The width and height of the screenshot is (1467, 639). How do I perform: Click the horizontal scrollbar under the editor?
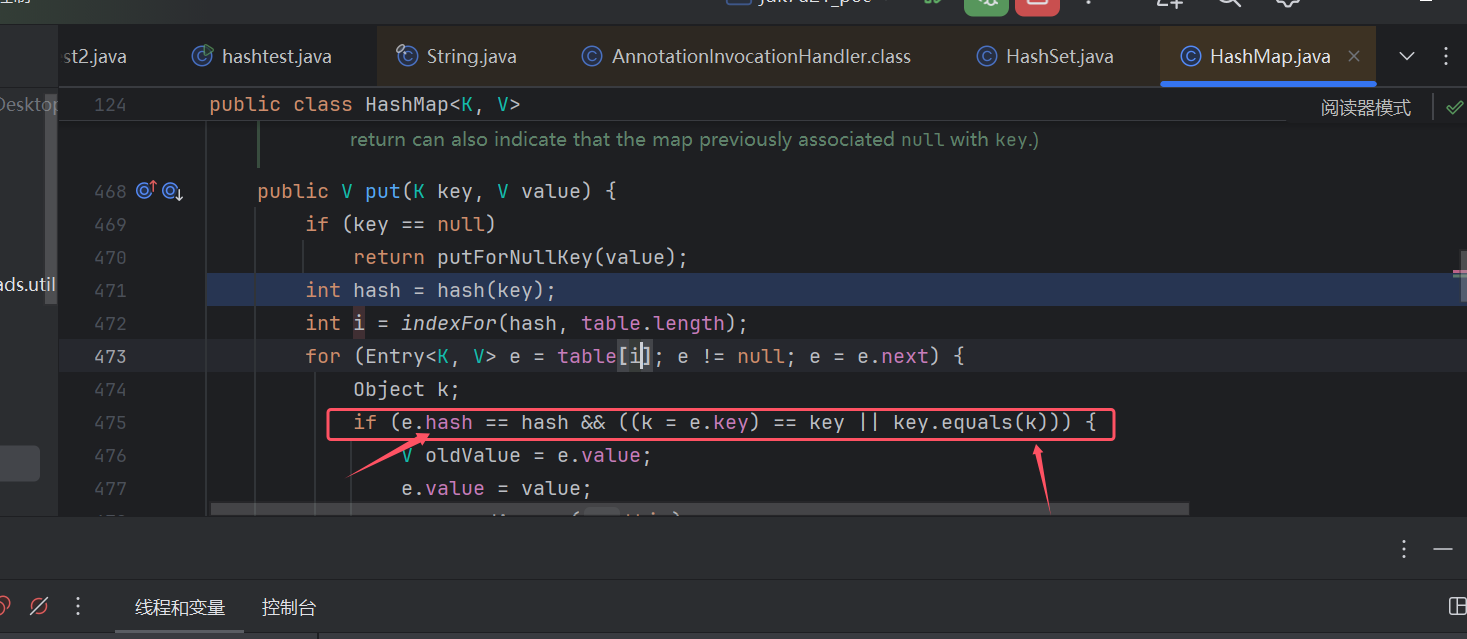[x=700, y=509]
